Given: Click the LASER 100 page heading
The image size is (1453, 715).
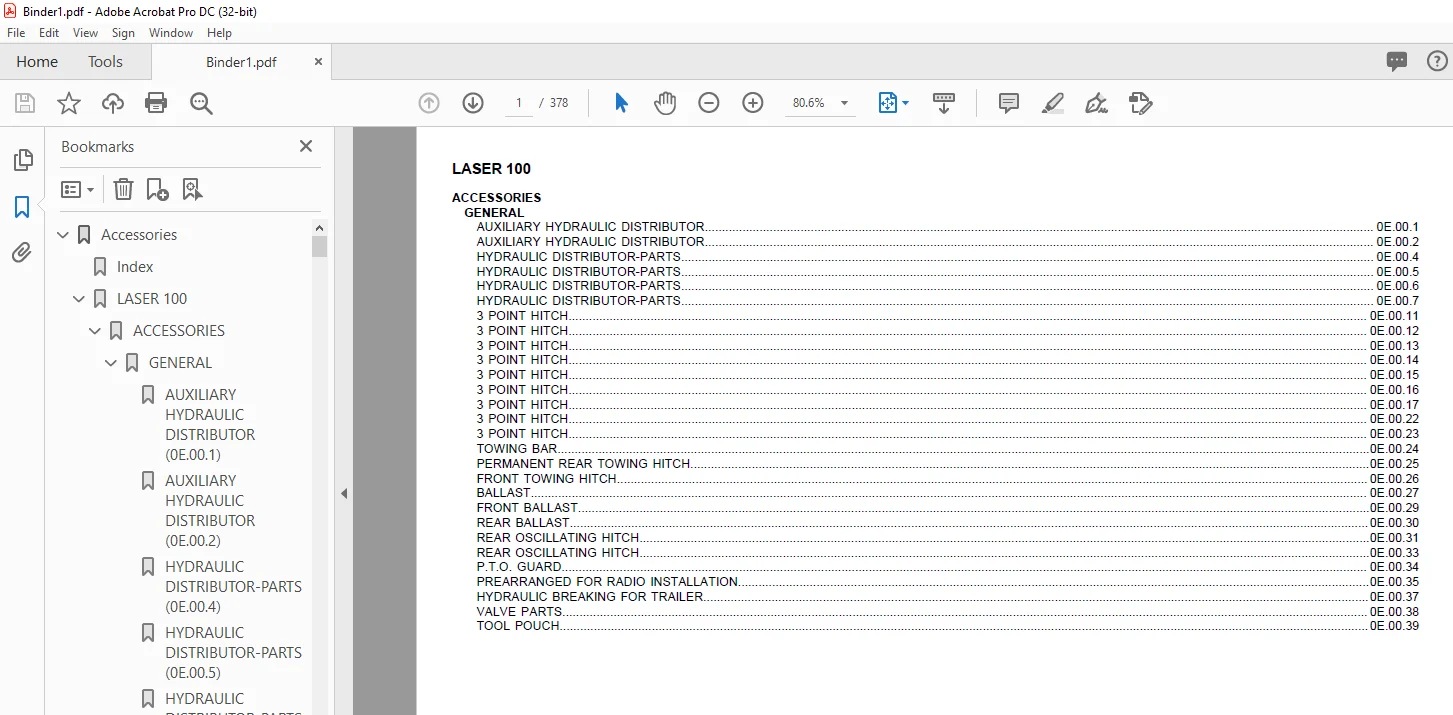Looking at the screenshot, I should coord(491,169).
